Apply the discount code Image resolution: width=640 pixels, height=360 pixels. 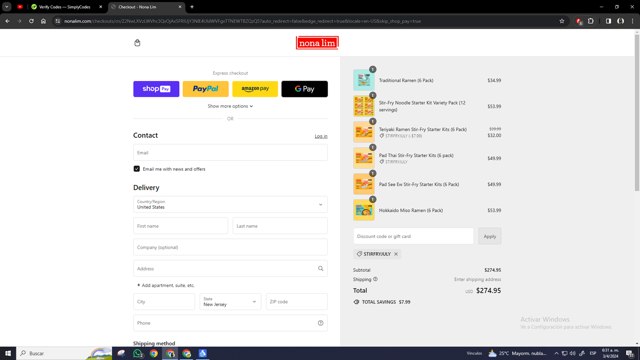(x=490, y=236)
